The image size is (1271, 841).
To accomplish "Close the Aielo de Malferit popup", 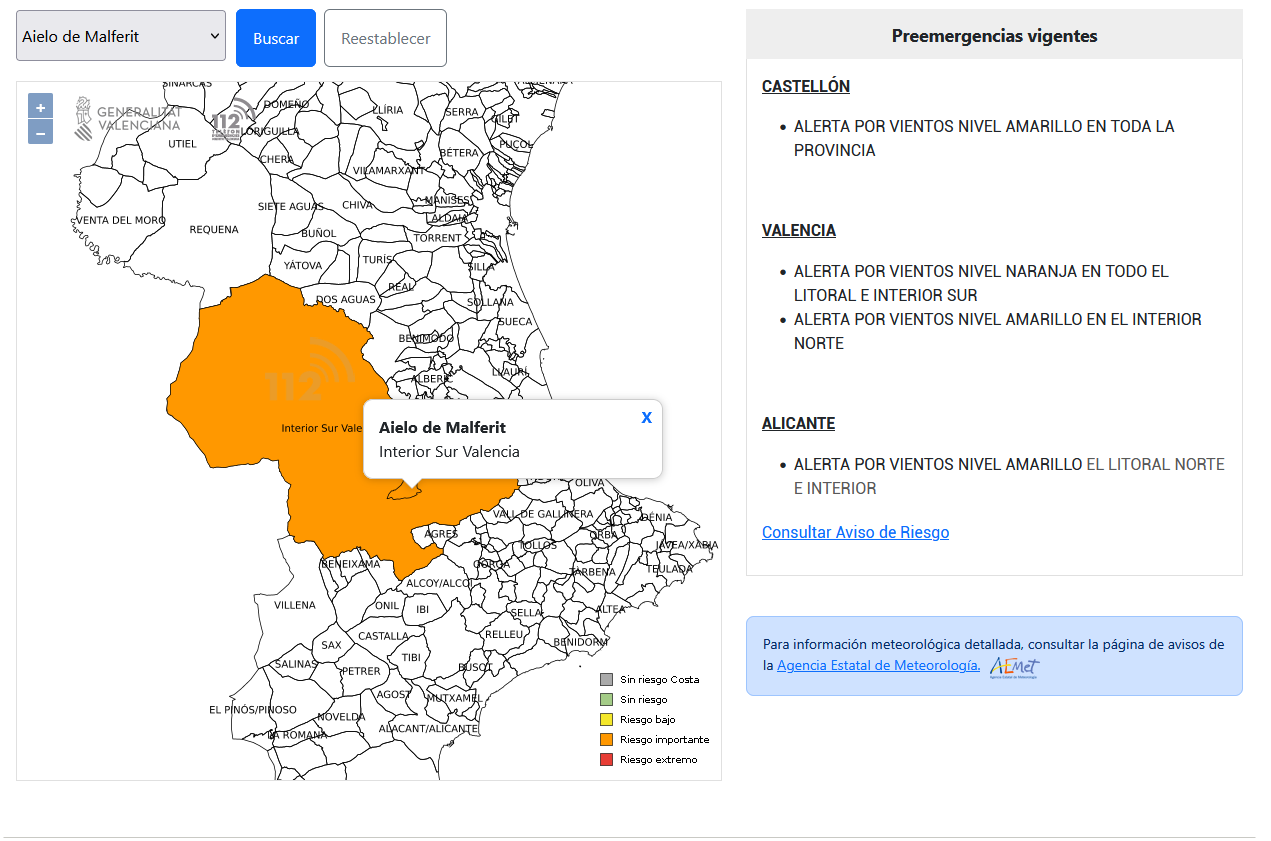I will click(646, 417).
